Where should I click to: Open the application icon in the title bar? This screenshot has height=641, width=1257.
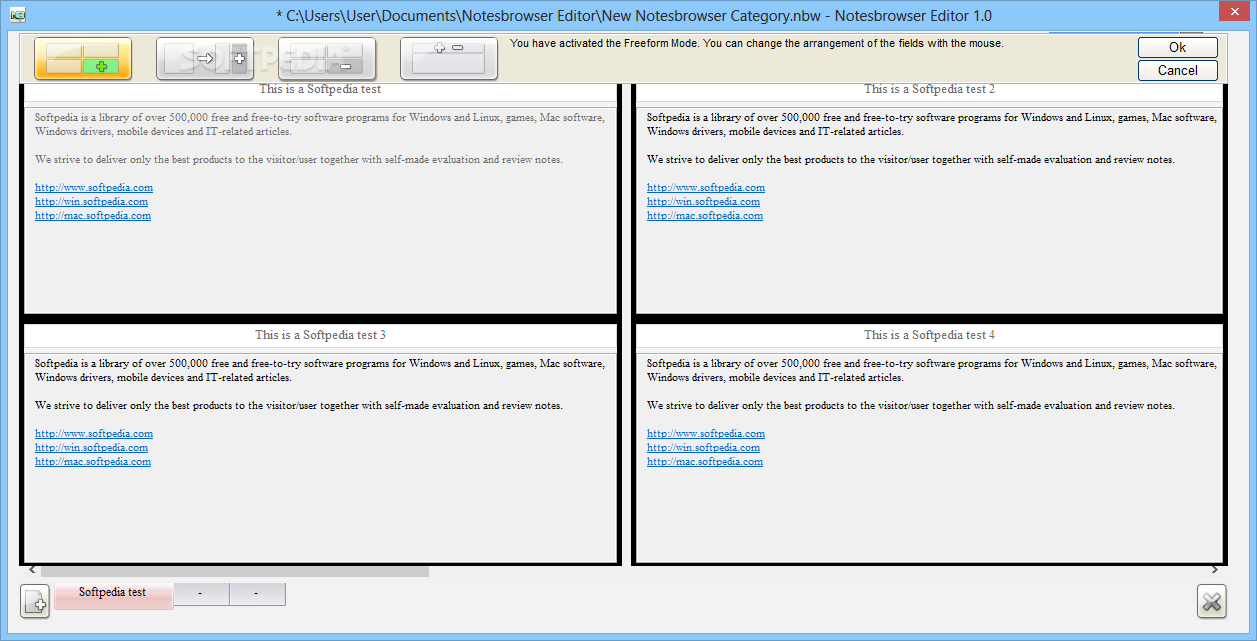pyautogui.click(x=17, y=15)
